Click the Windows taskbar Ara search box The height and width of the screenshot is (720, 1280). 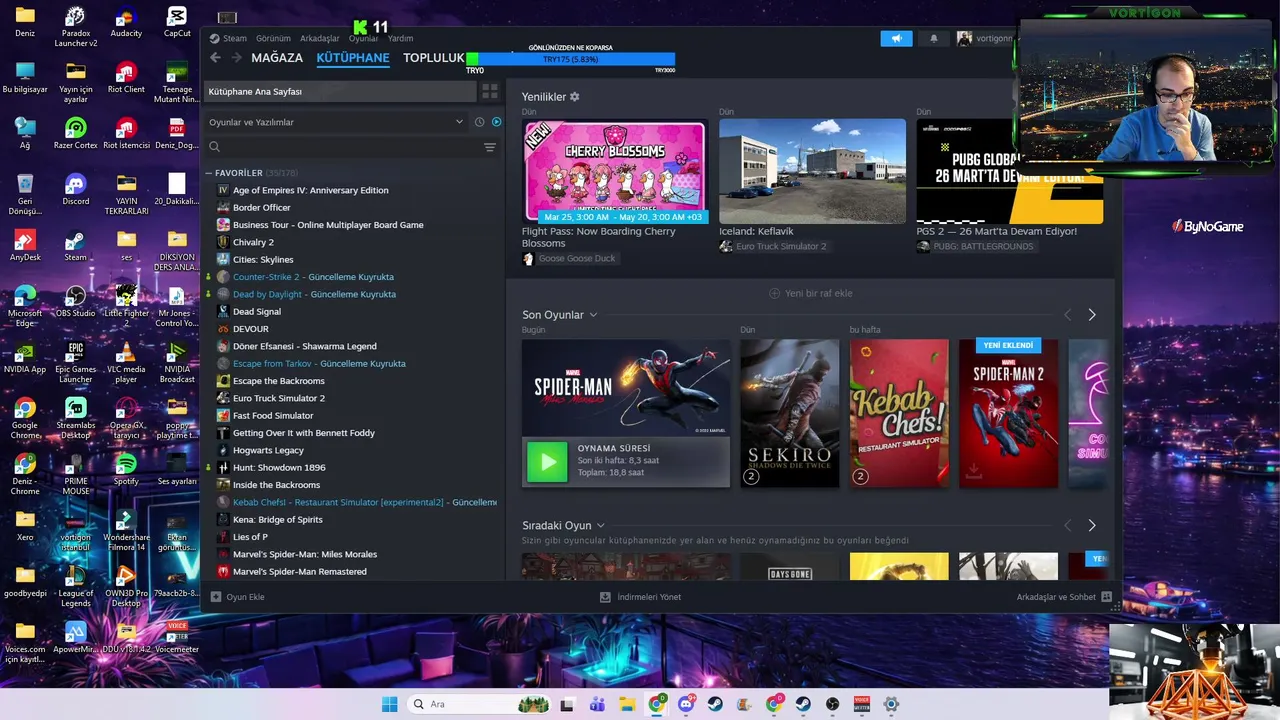(x=478, y=704)
